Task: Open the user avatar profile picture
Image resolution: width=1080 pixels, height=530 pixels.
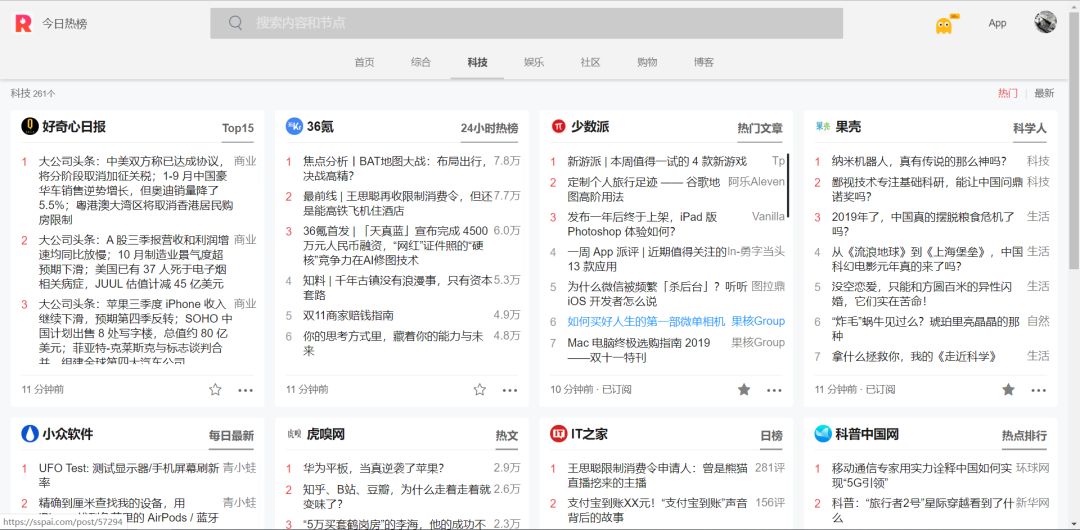Action: point(1045,22)
